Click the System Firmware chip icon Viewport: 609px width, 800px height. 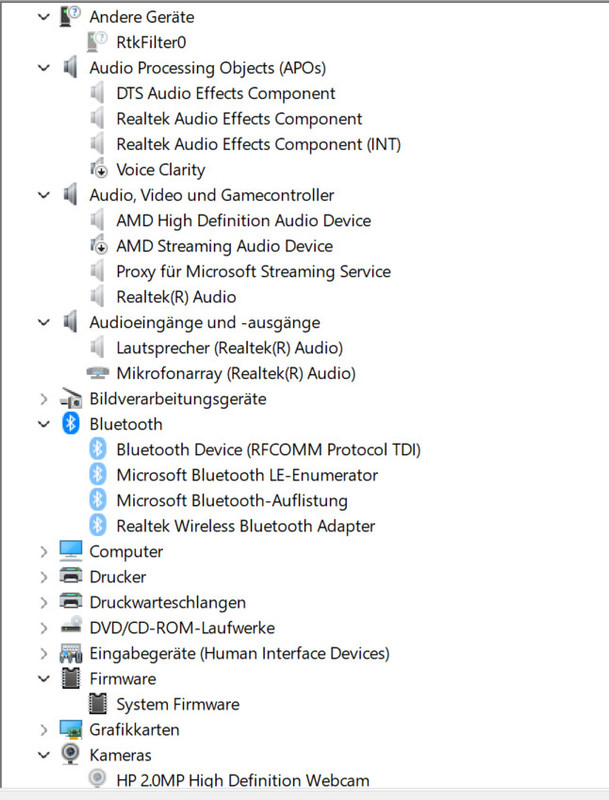coord(97,704)
